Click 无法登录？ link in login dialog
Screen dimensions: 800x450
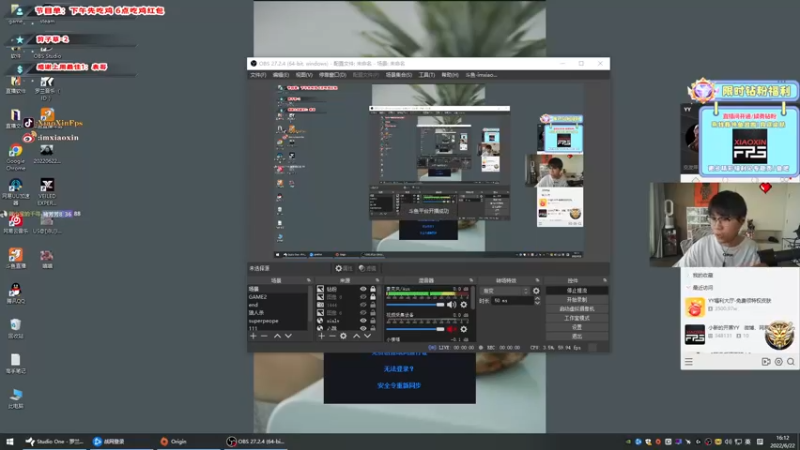pos(398,369)
